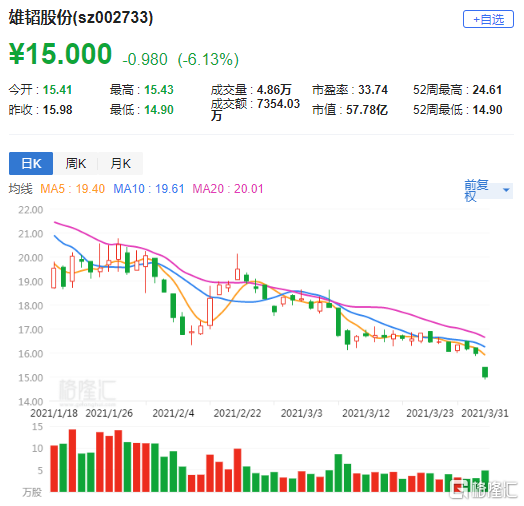Click the 格隆汇 logo watermark at bottom right

click(x=483, y=489)
